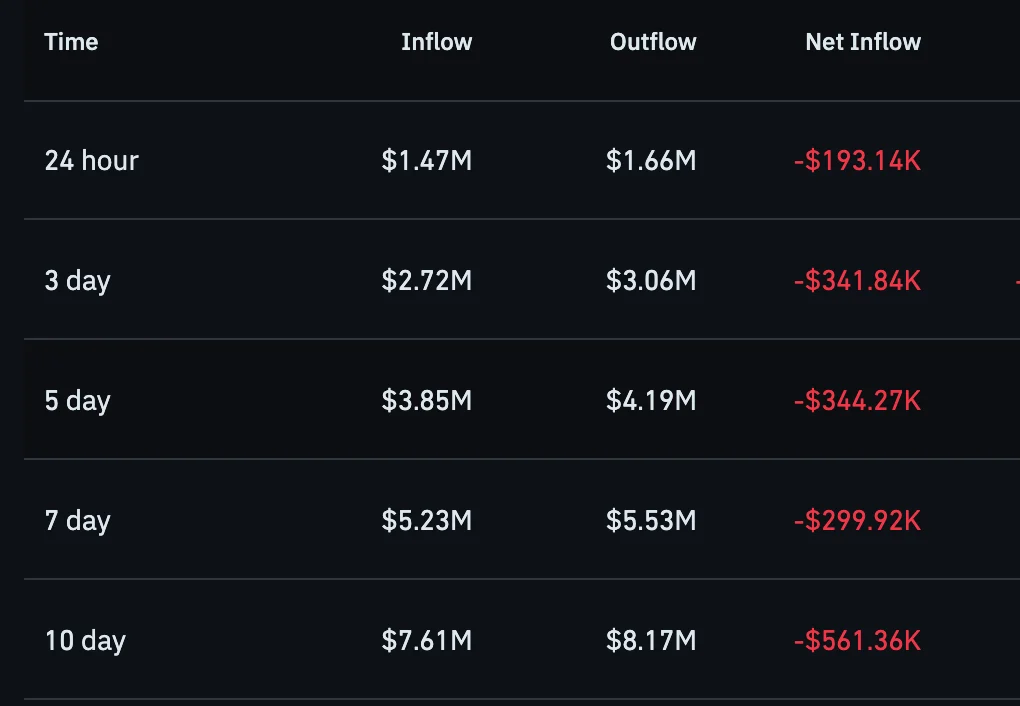
Task: Click the $1.66M outflow value
Action: [x=651, y=161]
